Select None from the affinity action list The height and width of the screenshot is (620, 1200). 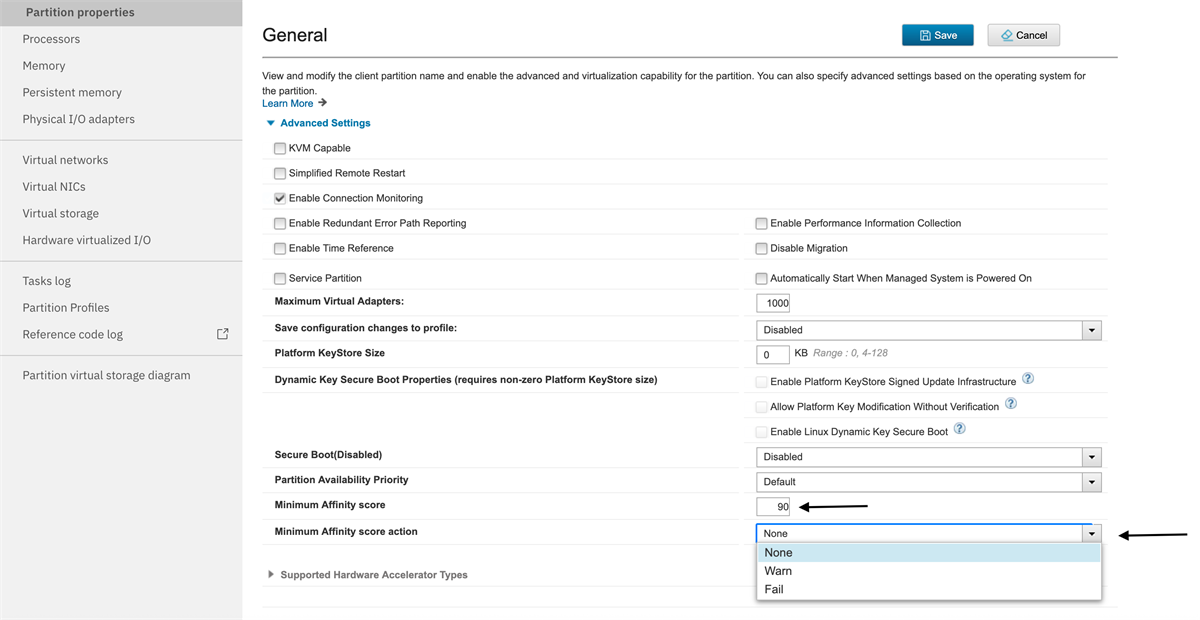[x=929, y=553]
